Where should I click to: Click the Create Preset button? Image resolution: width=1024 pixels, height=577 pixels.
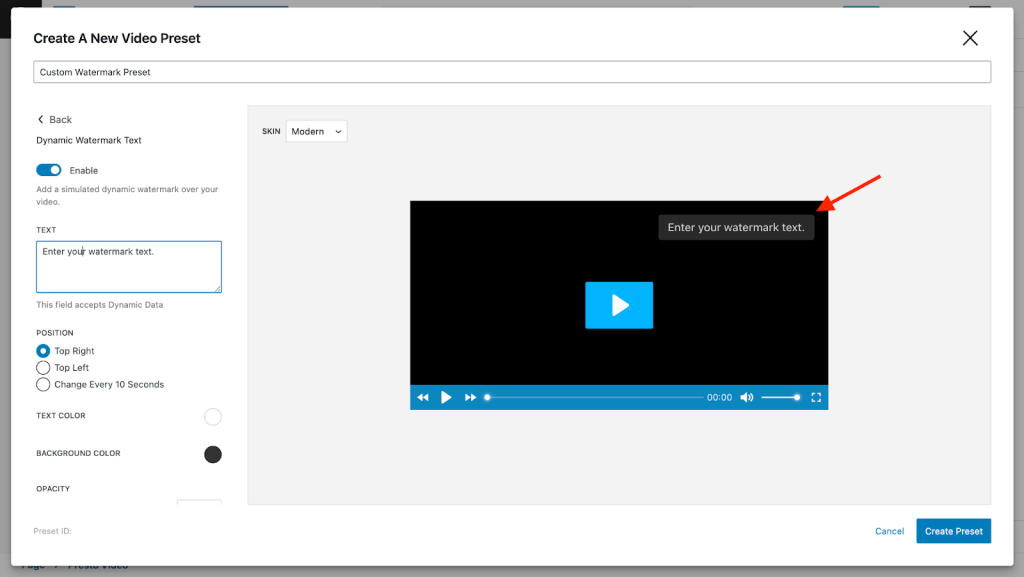[x=953, y=531]
